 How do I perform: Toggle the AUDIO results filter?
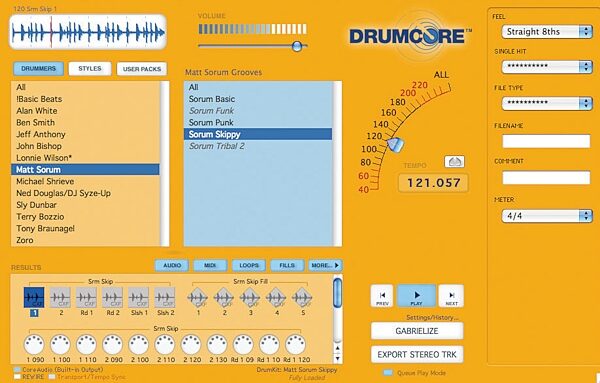(x=172, y=265)
